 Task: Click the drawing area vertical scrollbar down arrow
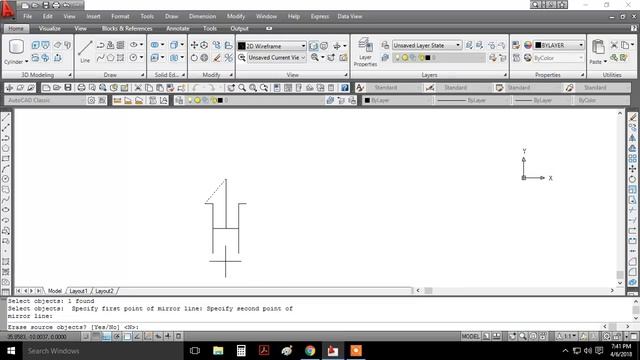point(620,283)
